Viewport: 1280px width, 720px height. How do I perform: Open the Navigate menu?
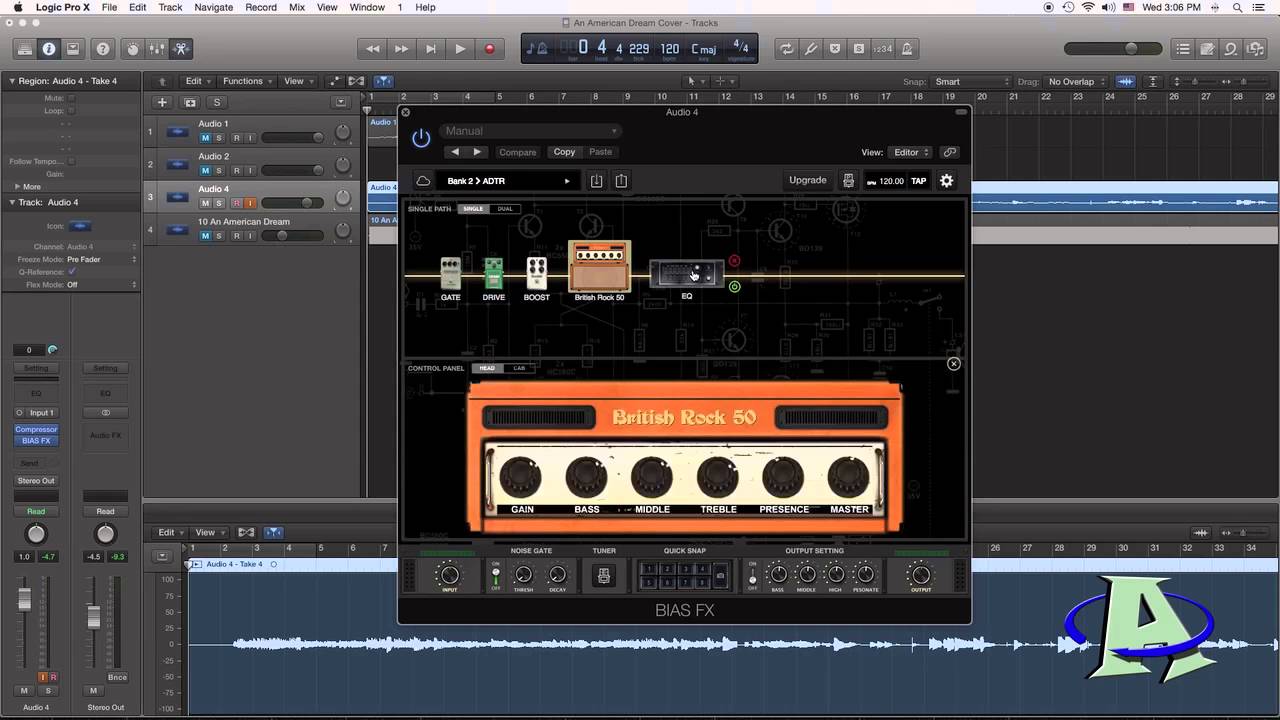coord(213,7)
